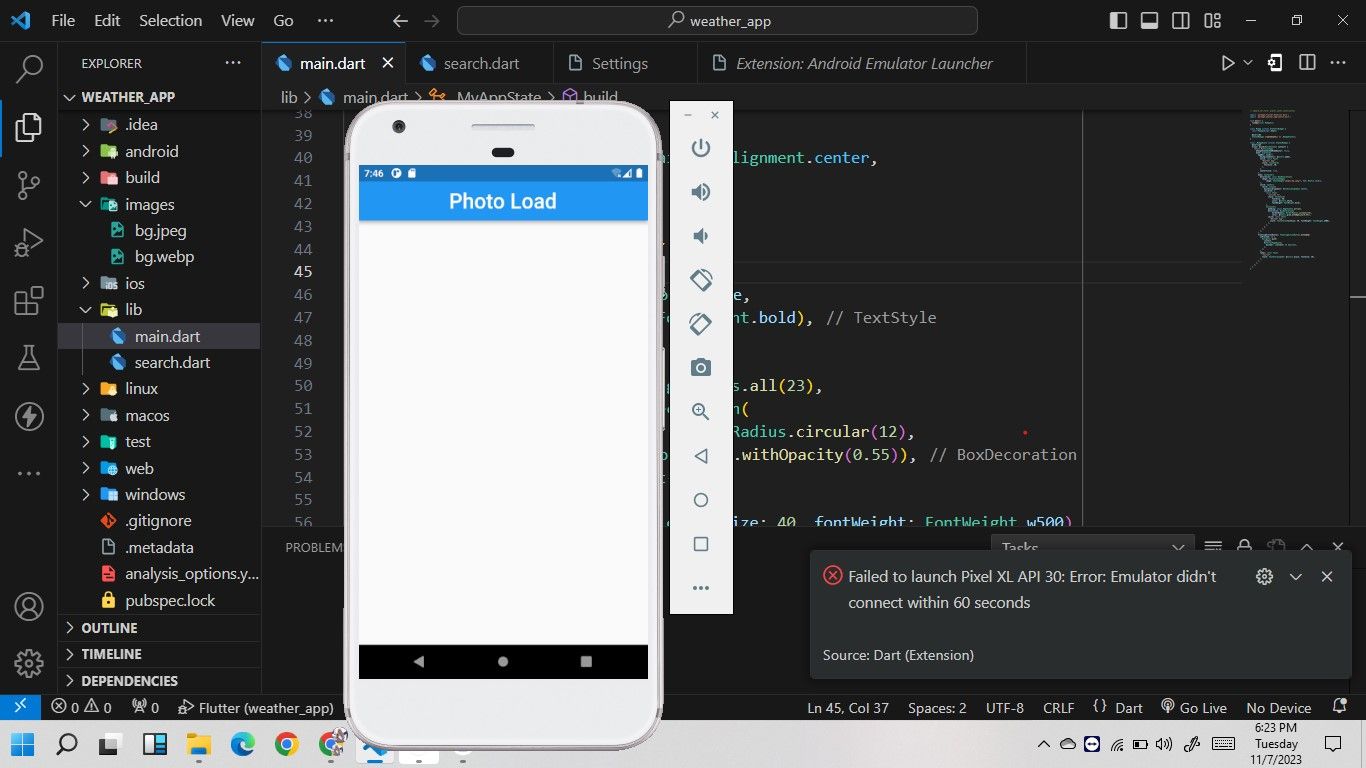Open the Explorer view icon
This screenshot has height=768, width=1366.
29,127
